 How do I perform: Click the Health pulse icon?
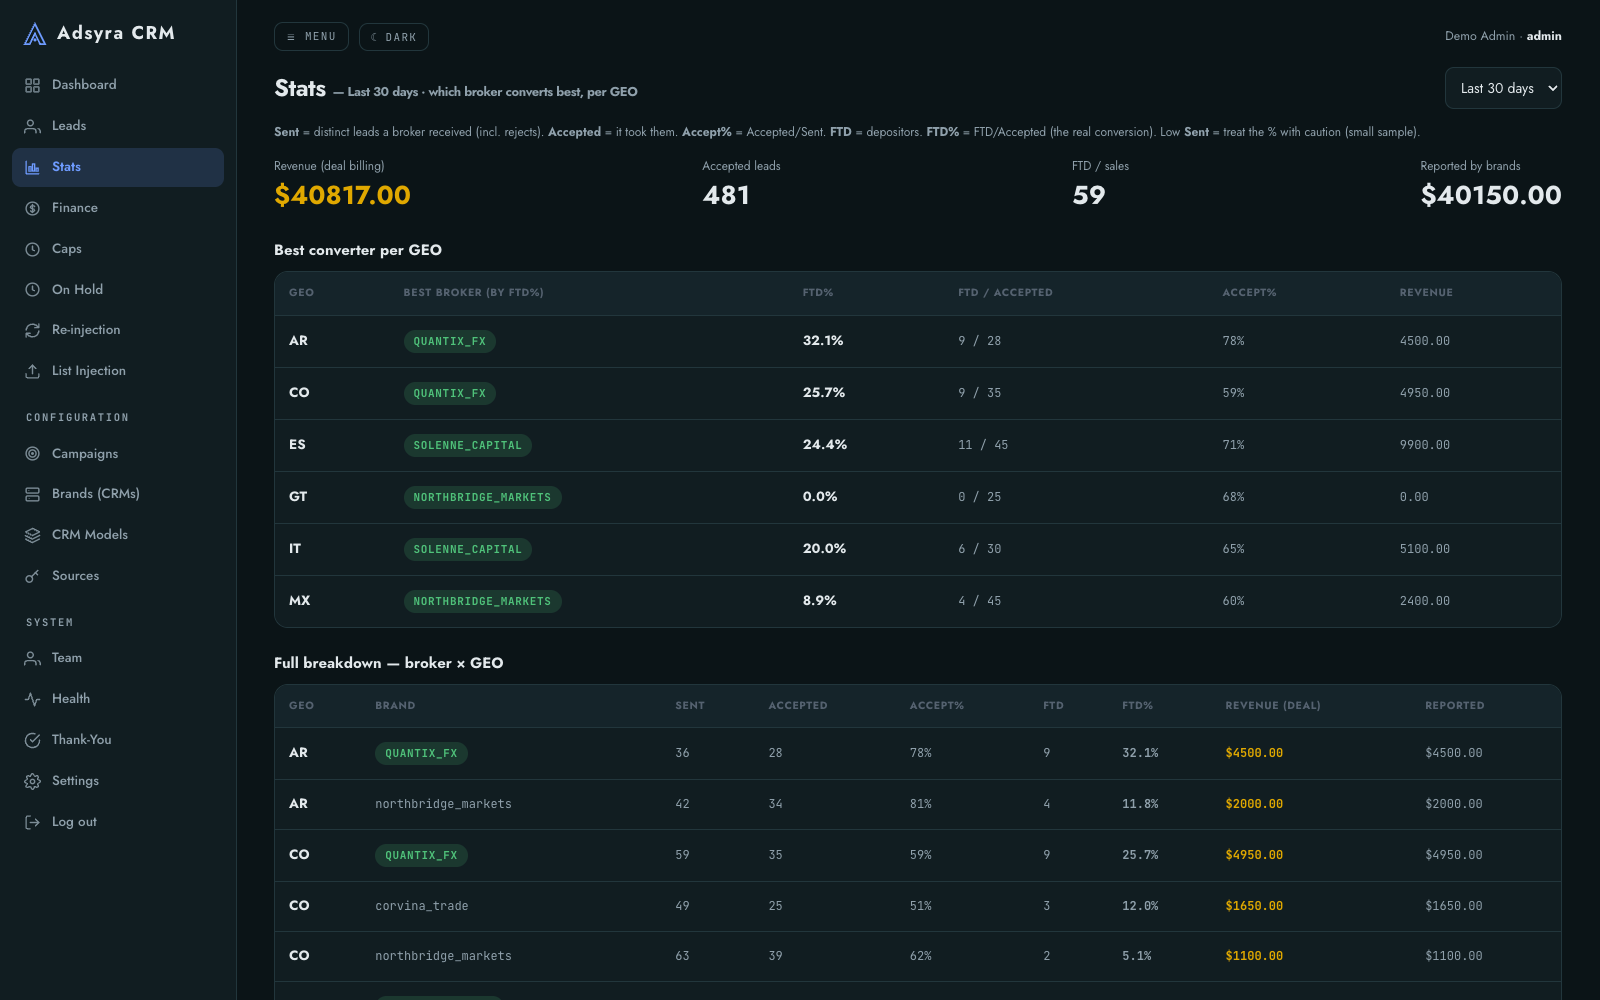(x=32, y=699)
